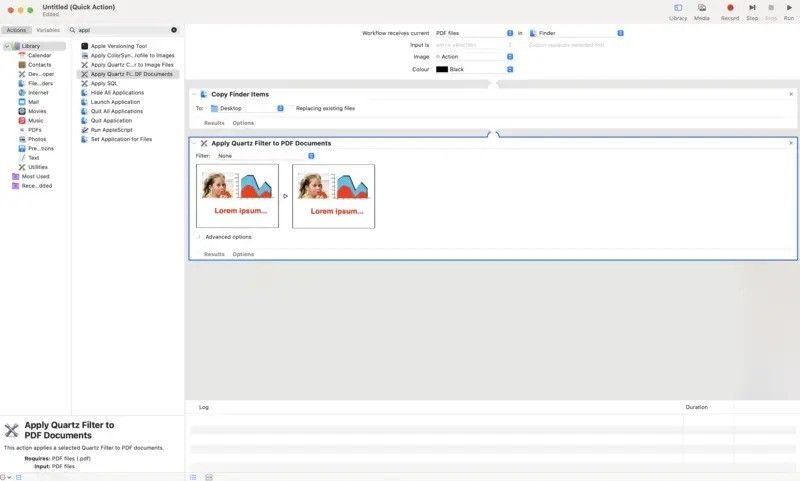Select Quit Application action in results

click(111, 121)
